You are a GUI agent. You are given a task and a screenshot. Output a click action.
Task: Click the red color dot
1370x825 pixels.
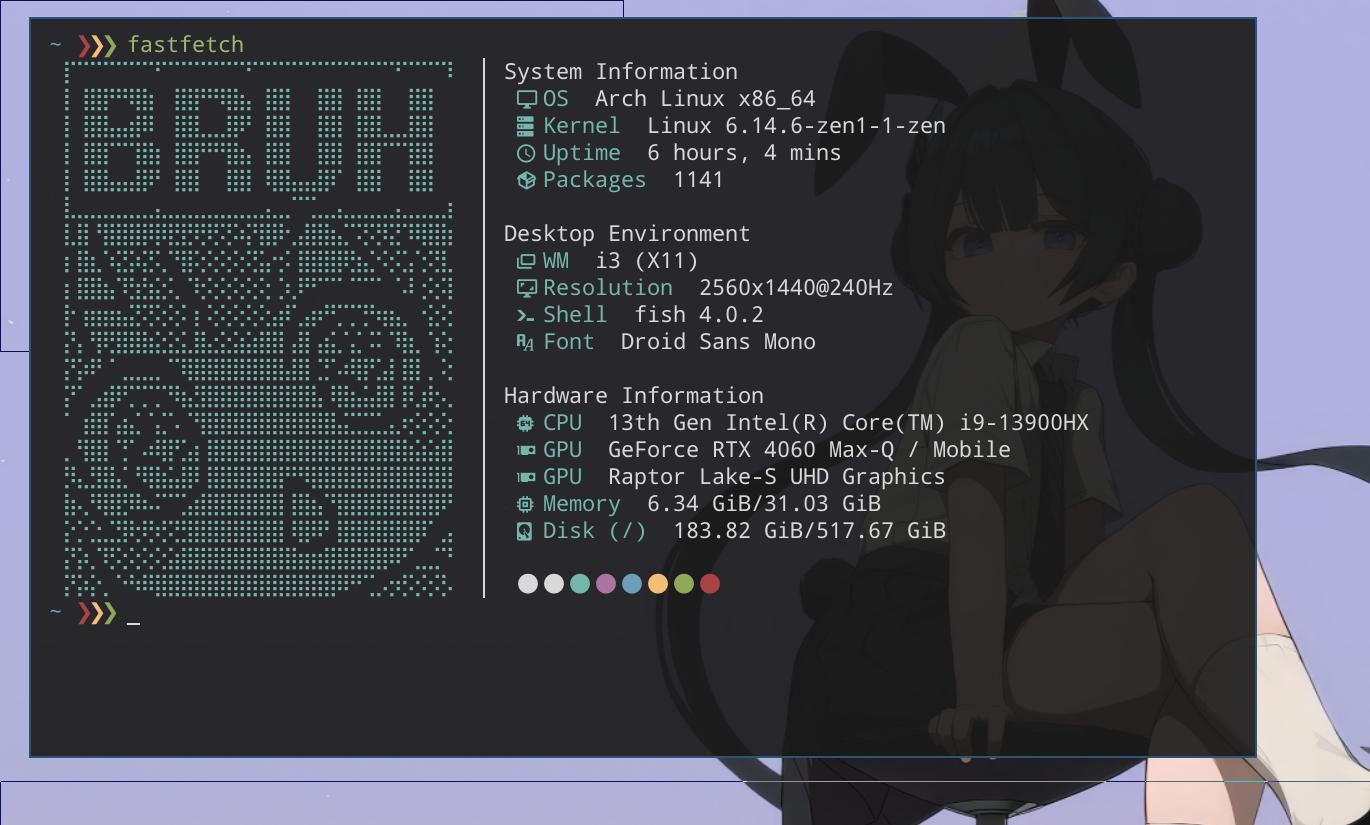[x=710, y=584]
